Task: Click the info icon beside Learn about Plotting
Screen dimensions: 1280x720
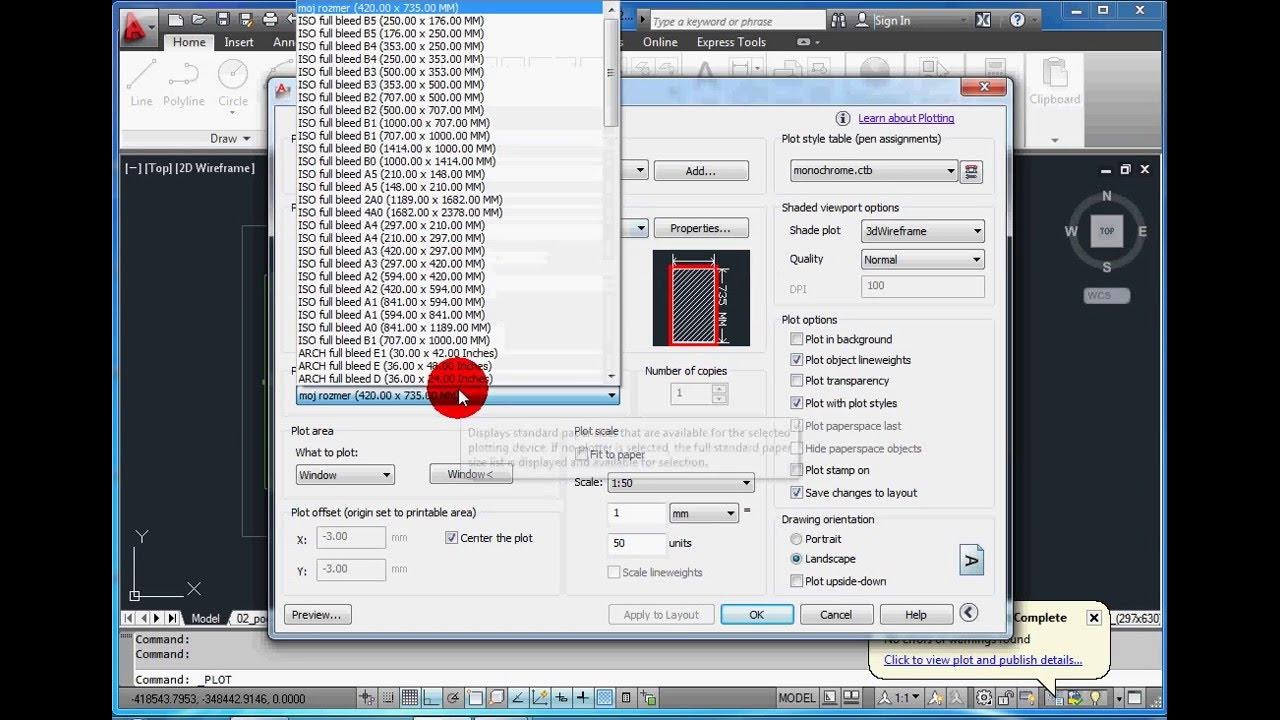Action: point(843,118)
